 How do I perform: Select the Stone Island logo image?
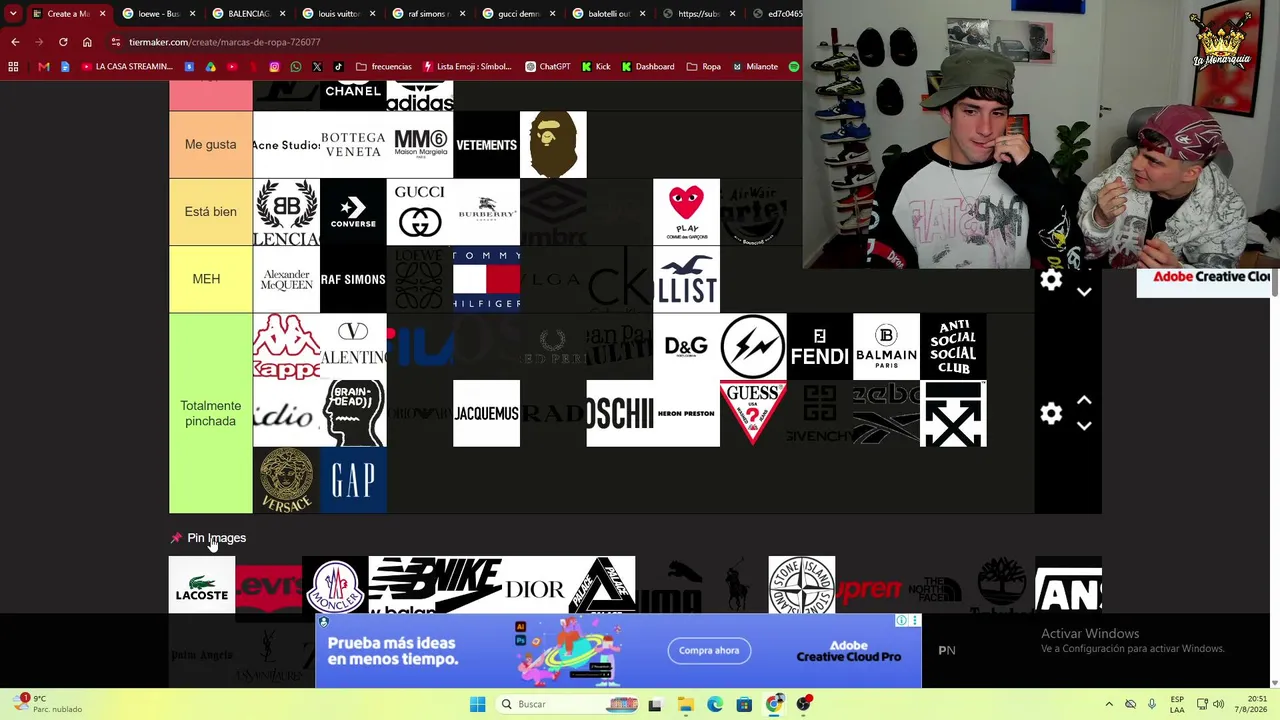pos(802,585)
